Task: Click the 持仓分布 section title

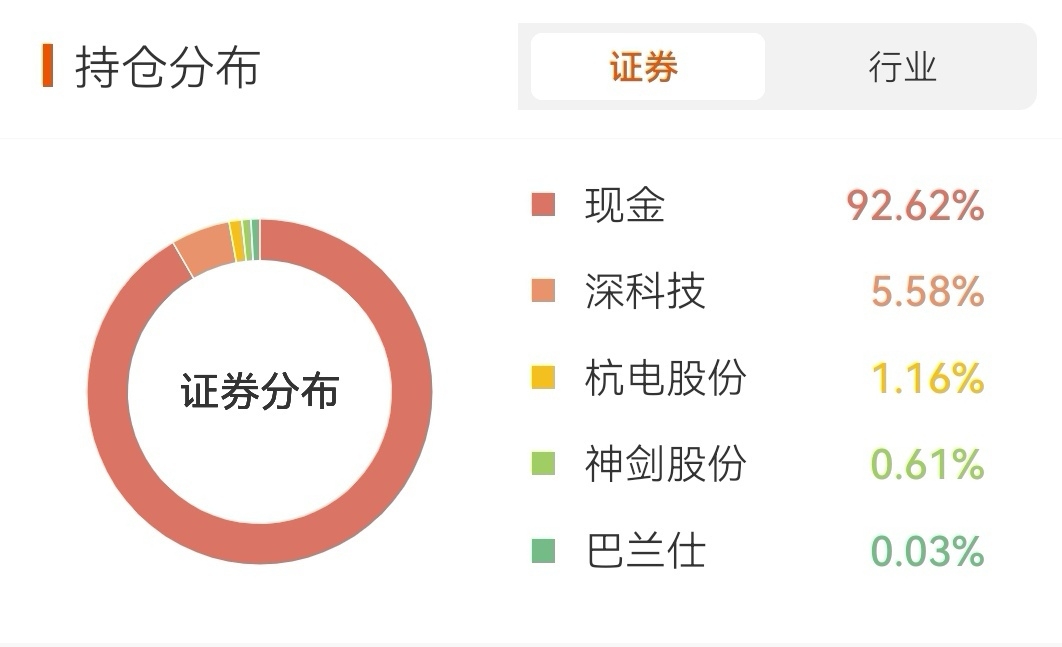Action: (x=167, y=66)
